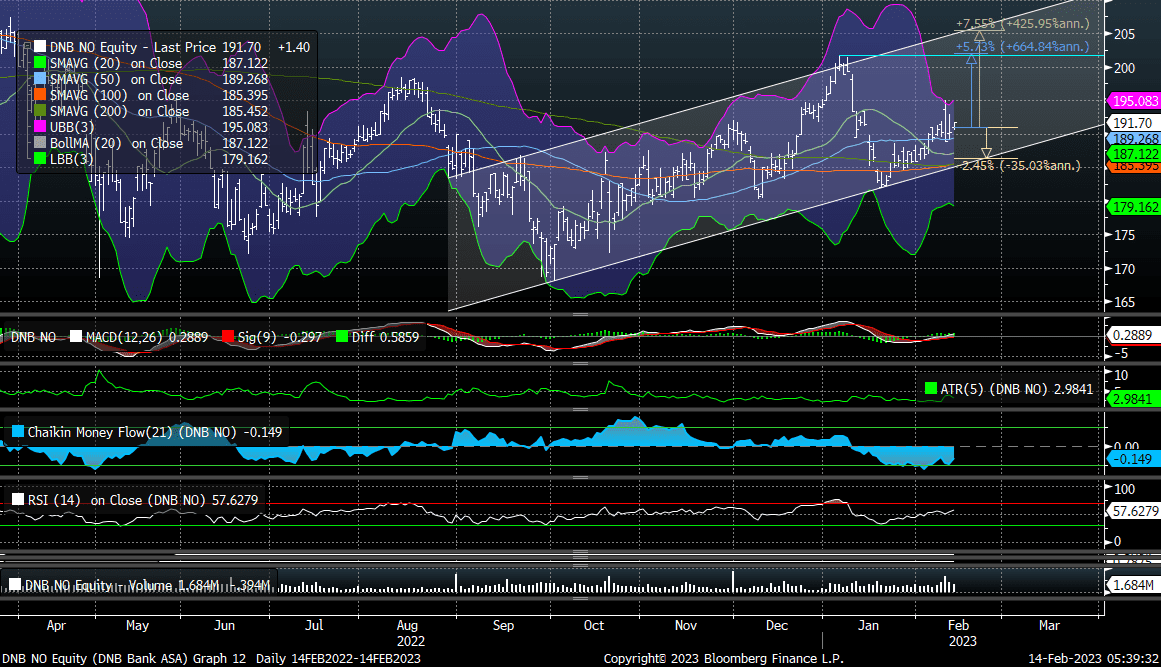Click the 'ATR(5) (DNB NO) 2.9841' label
The width and height of the screenshot is (1161, 667).
coord(1016,389)
